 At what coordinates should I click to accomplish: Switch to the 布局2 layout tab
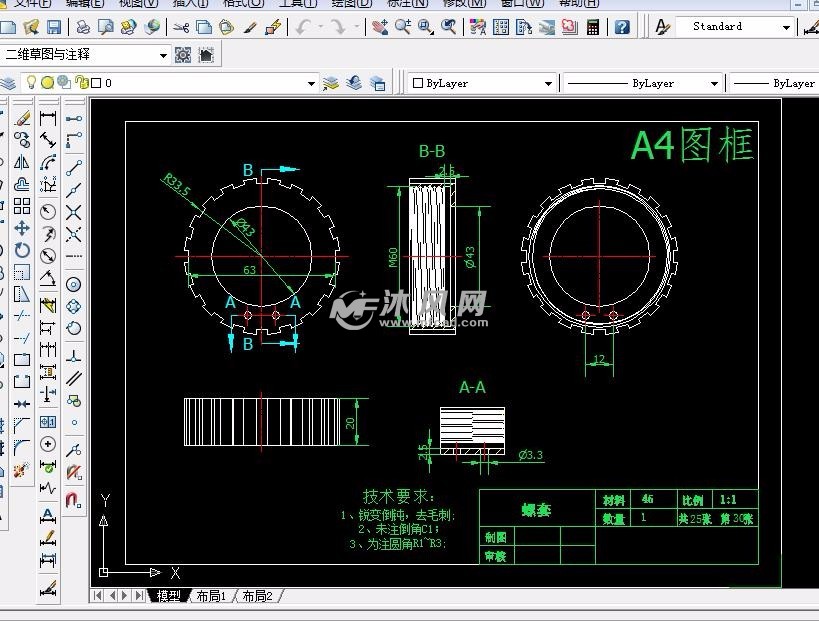pyautogui.click(x=258, y=596)
